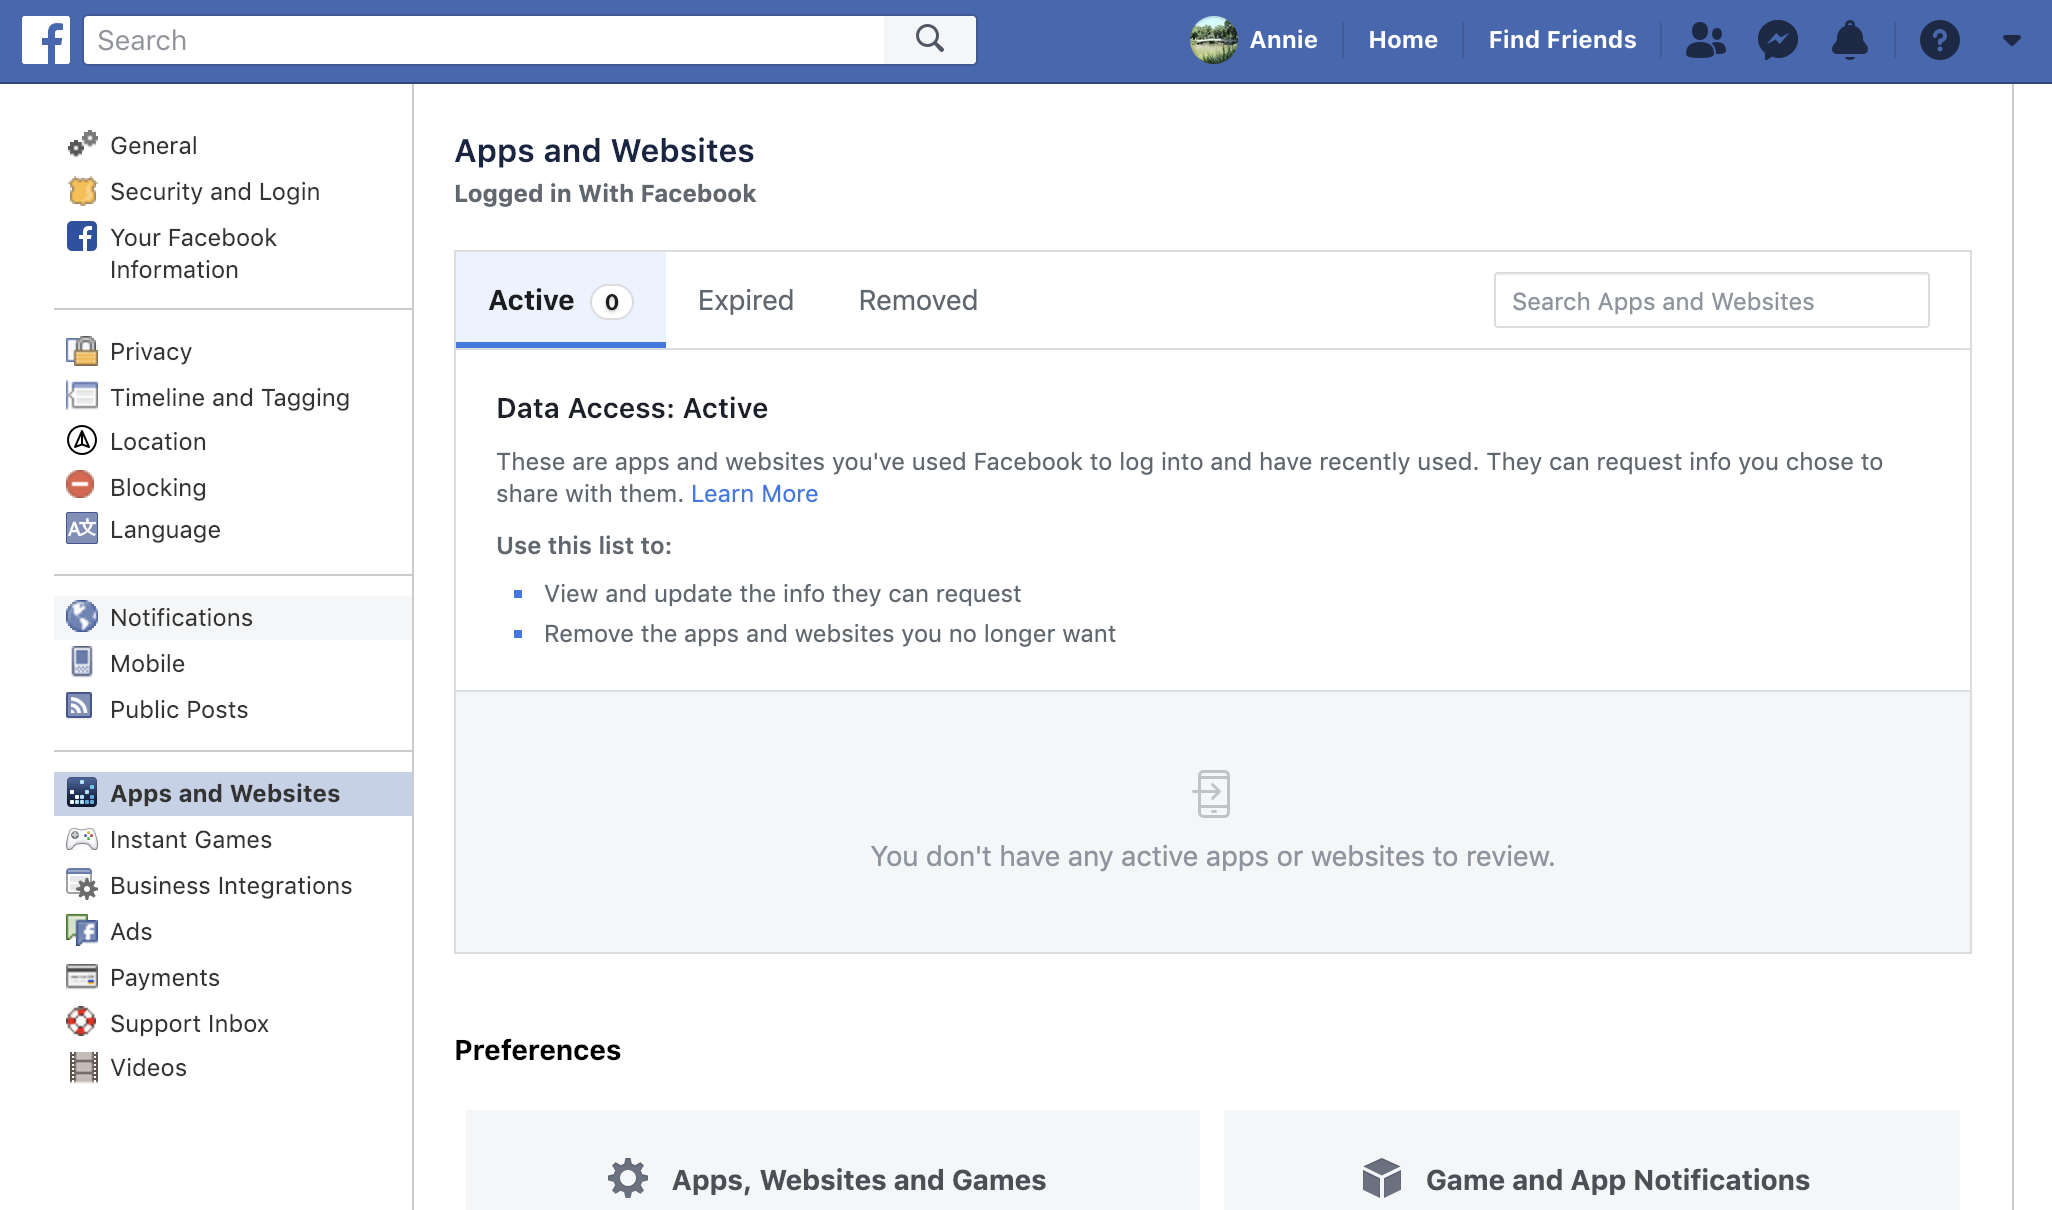Open Find Friends in top bar

pyautogui.click(x=1562, y=40)
